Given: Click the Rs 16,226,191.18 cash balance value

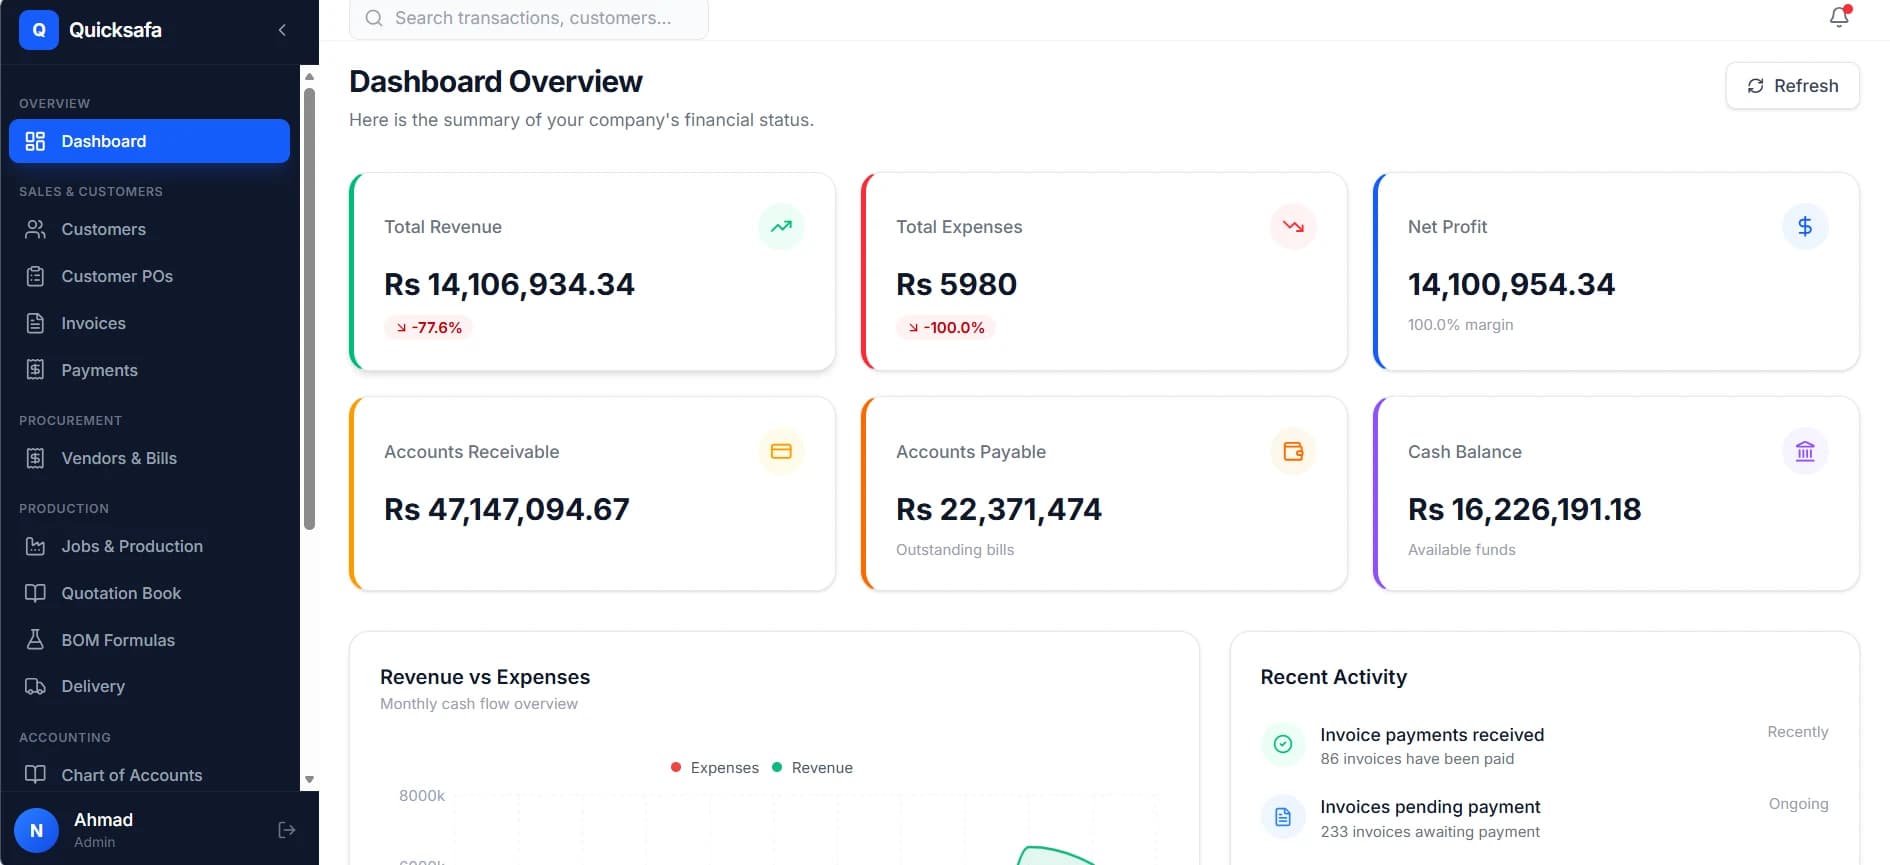Looking at the screenshot, I should [x=1524, y=510].
